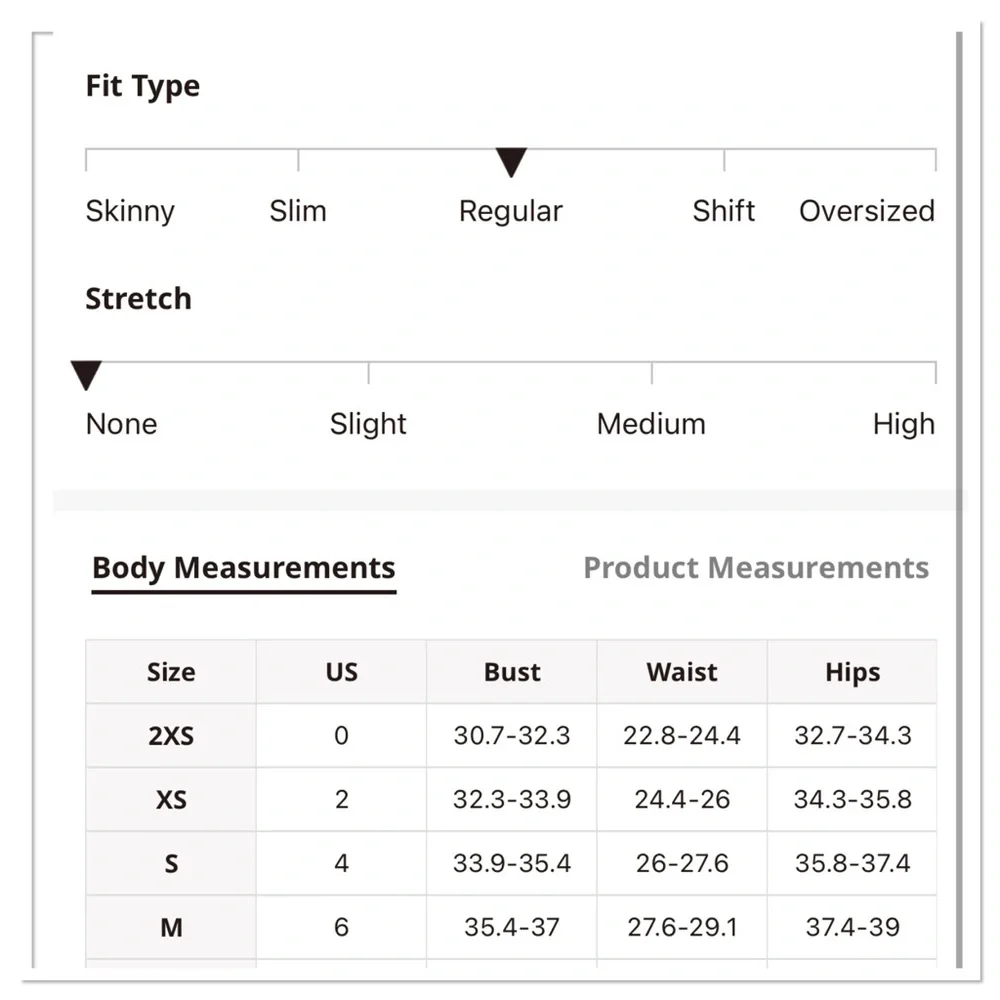1000x1000 pixels.
Task: Select the 2XS size row
Action: click(171, 736)
